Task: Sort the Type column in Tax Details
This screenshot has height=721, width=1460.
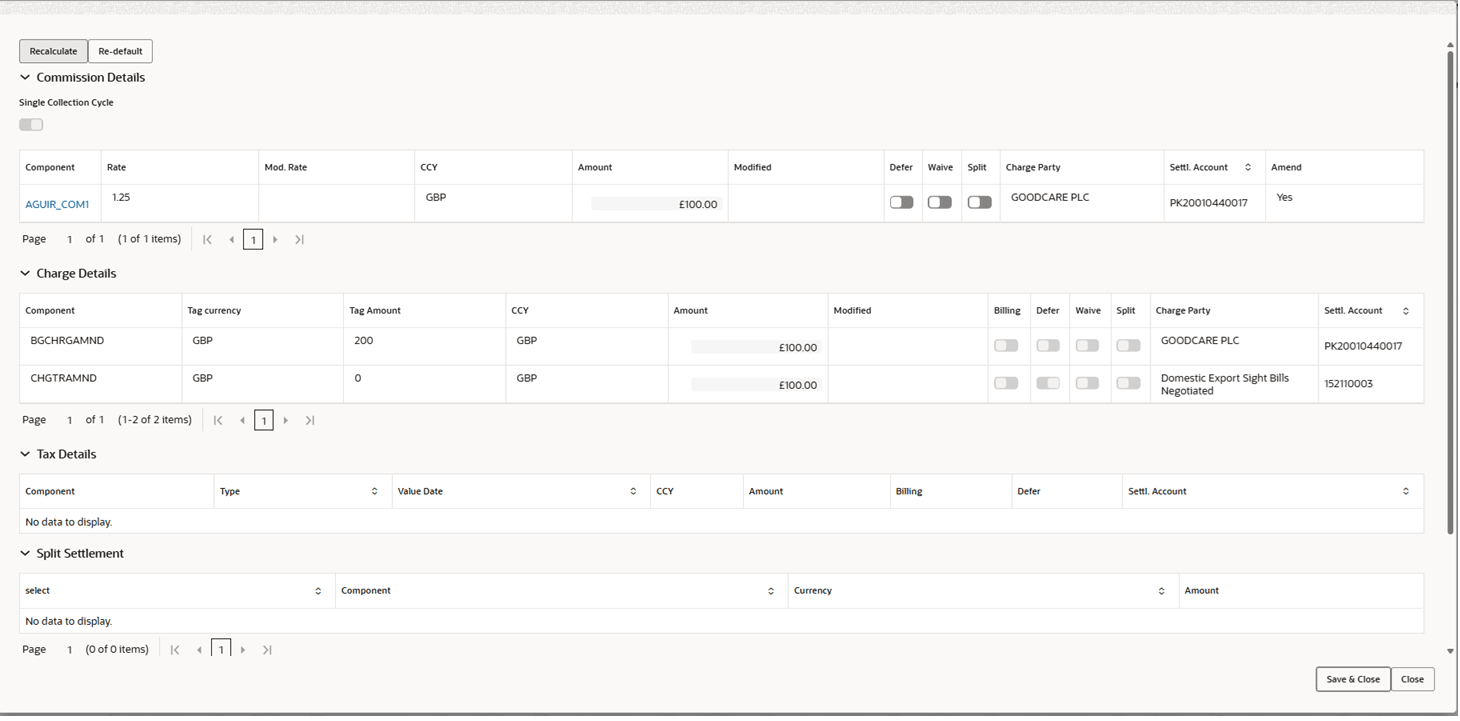Action: tap(376, 491)
